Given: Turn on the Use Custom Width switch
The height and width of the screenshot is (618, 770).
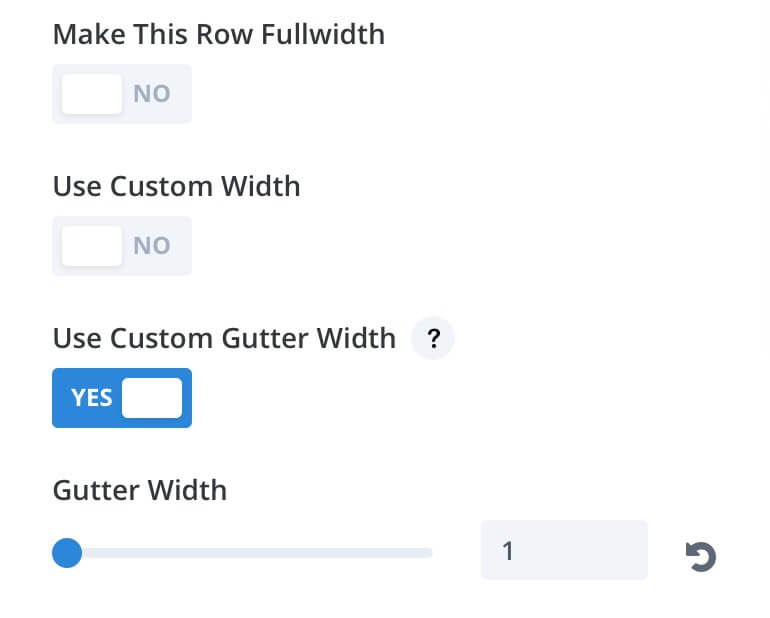Looking at the screenshot, I should point(122,246).
